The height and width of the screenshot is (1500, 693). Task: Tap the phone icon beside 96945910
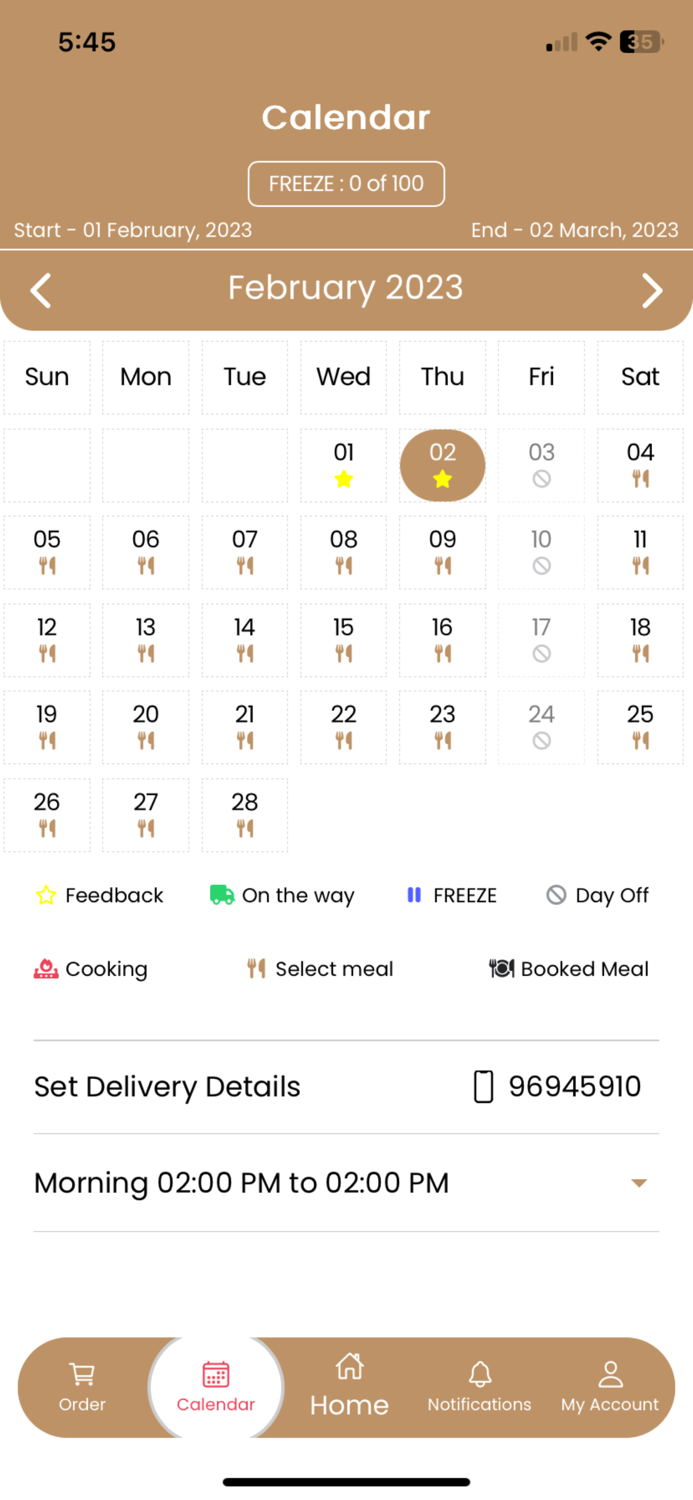click(483, 1087)
